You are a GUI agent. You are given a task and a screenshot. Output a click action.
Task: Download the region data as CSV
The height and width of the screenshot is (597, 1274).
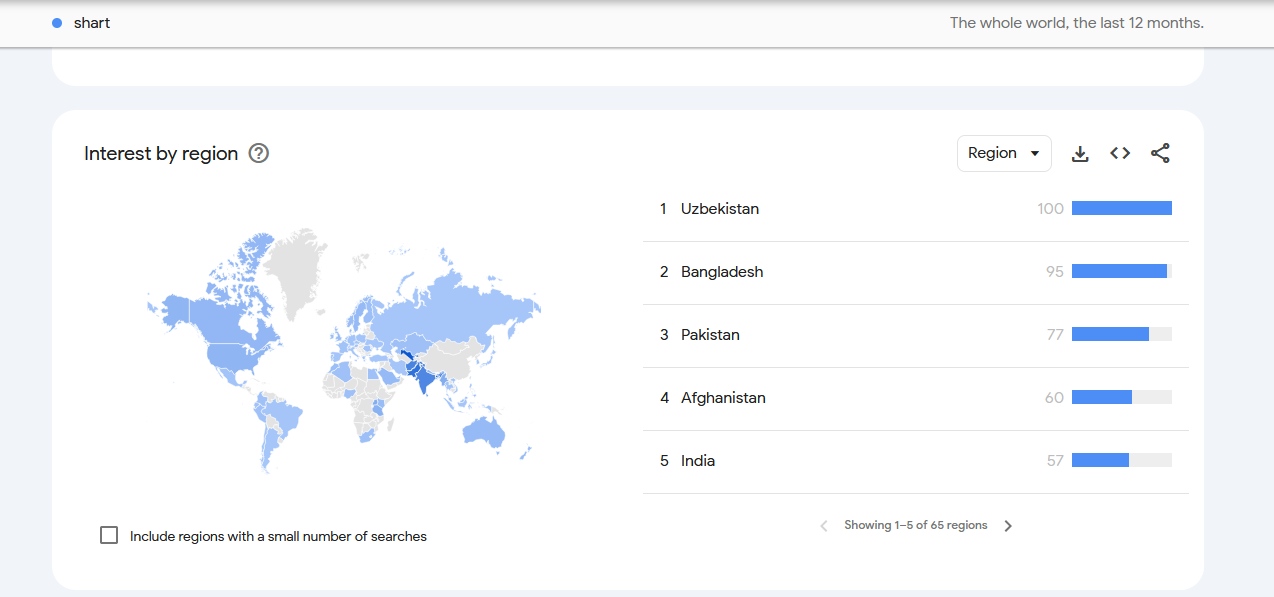pyautogui.click(x=1080, y=153)
